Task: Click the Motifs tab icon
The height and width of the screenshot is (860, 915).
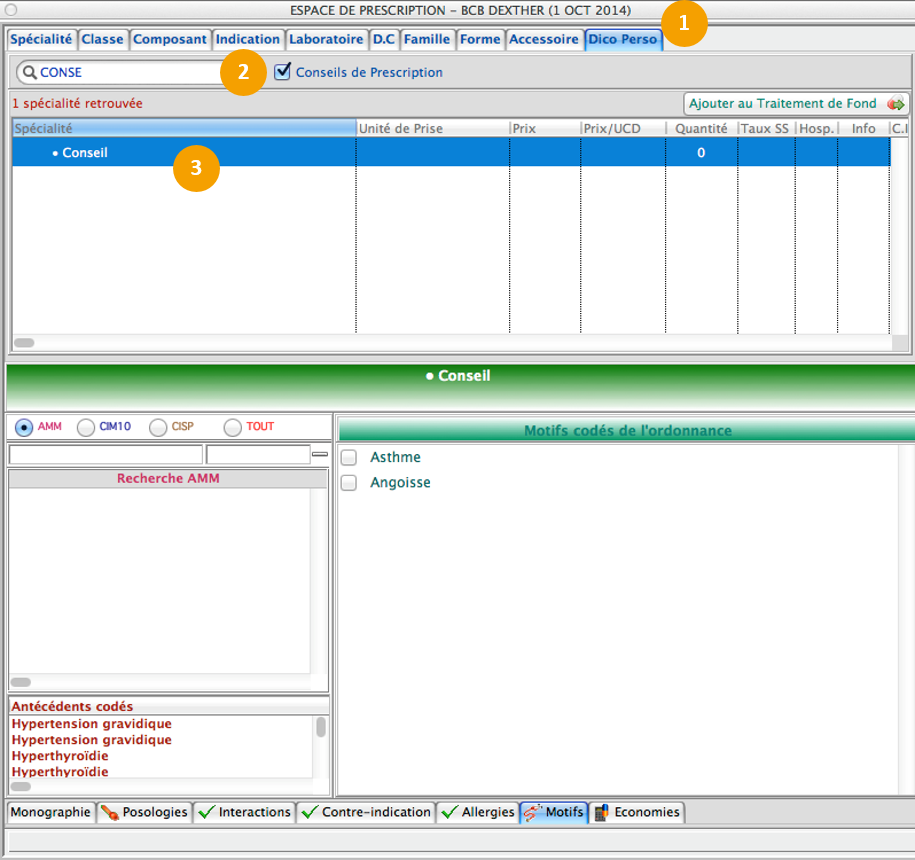Action: 532,812
